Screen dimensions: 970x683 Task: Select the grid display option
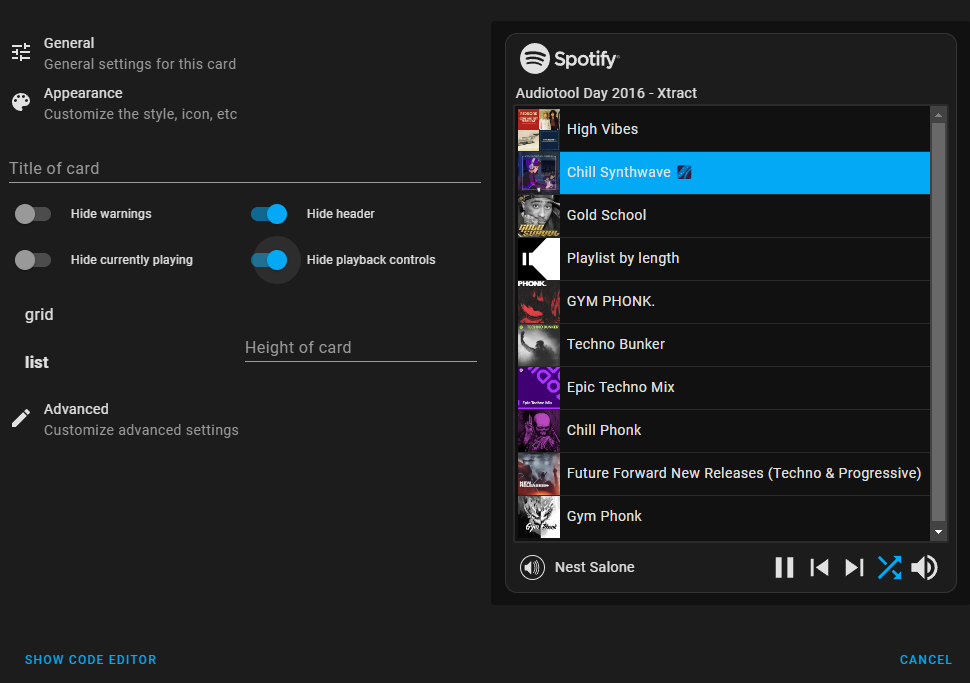pos(38,314)
